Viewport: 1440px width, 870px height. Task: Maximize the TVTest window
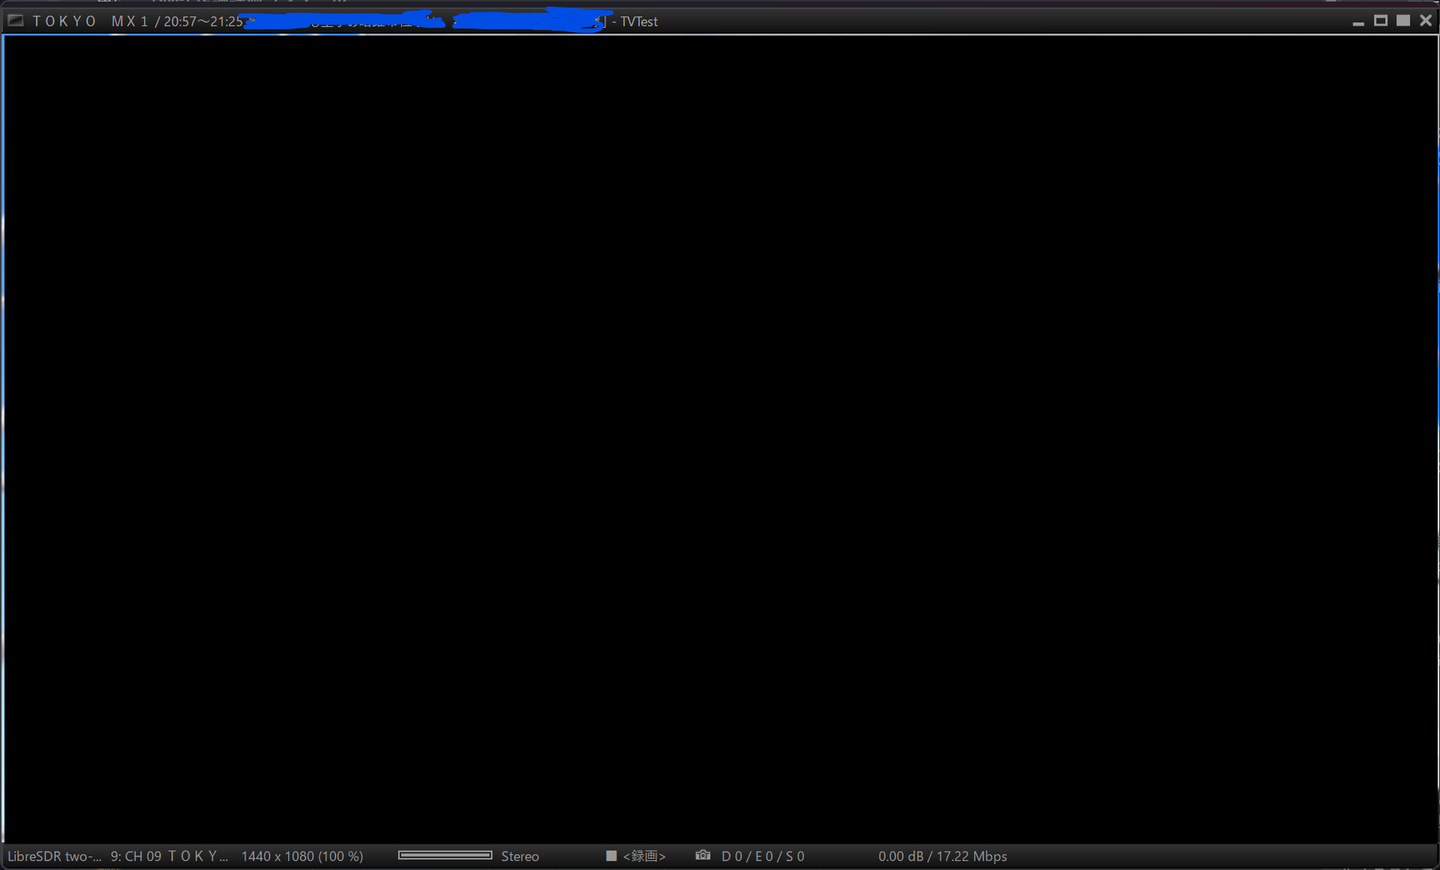tap(1381, 20)
